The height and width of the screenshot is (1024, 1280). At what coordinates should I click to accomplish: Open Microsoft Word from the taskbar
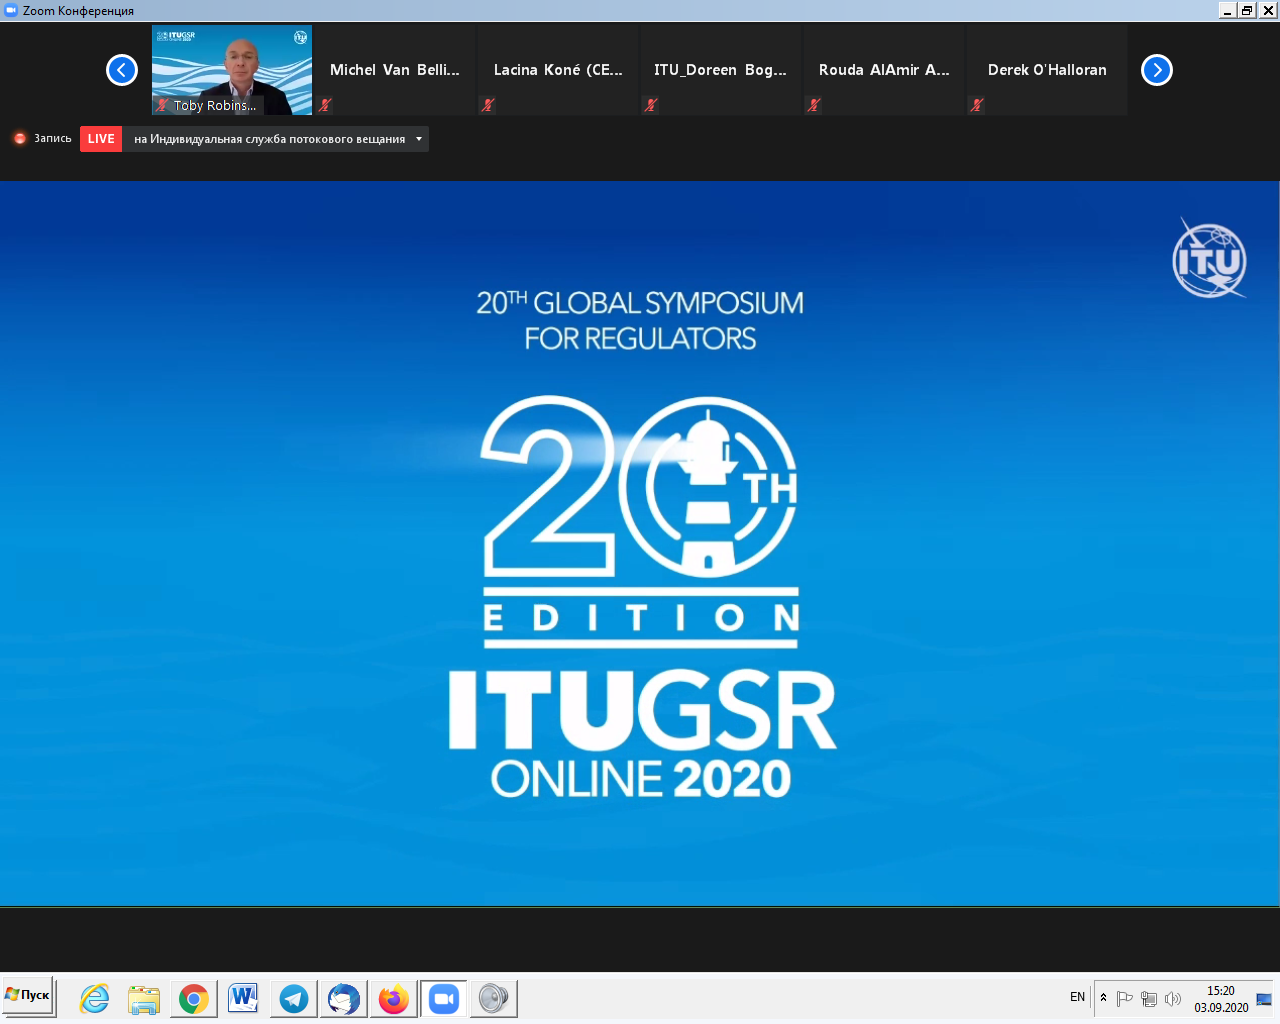click(244, 998)
